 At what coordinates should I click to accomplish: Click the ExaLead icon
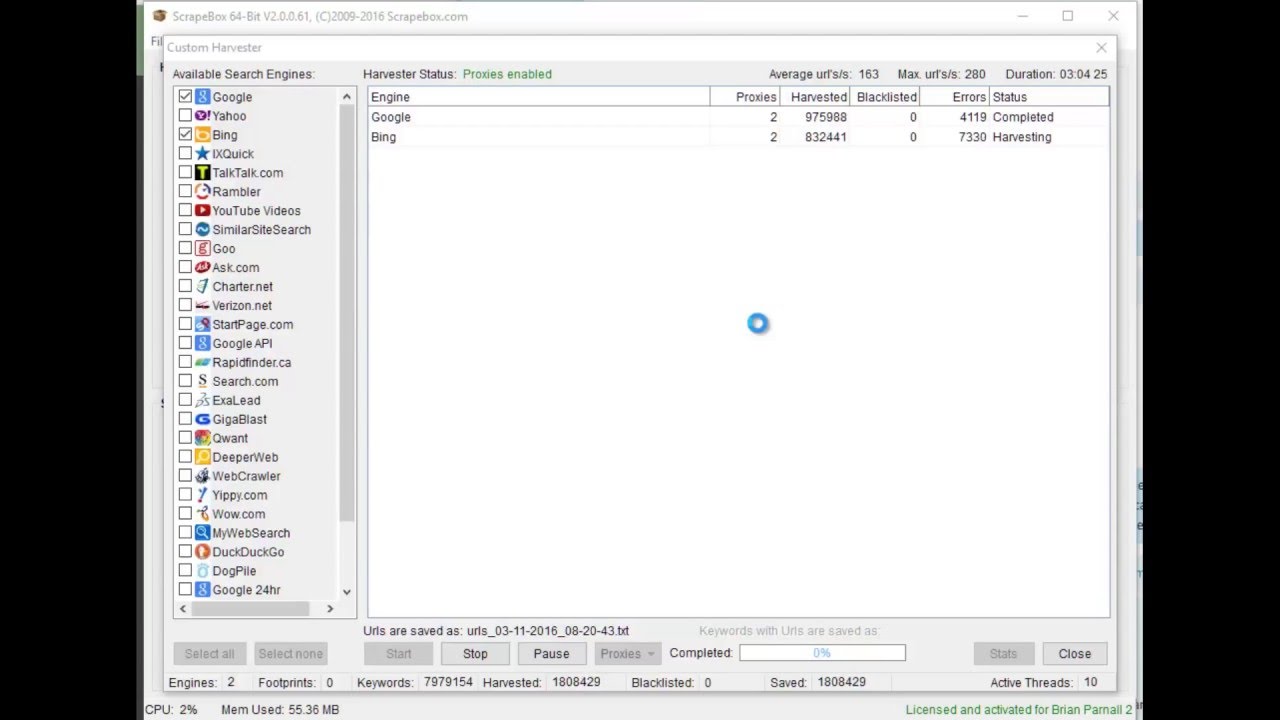tap(202, 401)
